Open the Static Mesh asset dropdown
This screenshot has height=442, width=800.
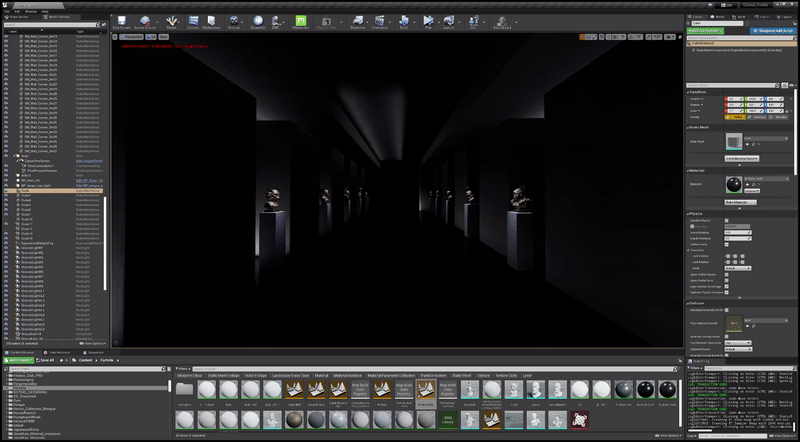[765, 140]
